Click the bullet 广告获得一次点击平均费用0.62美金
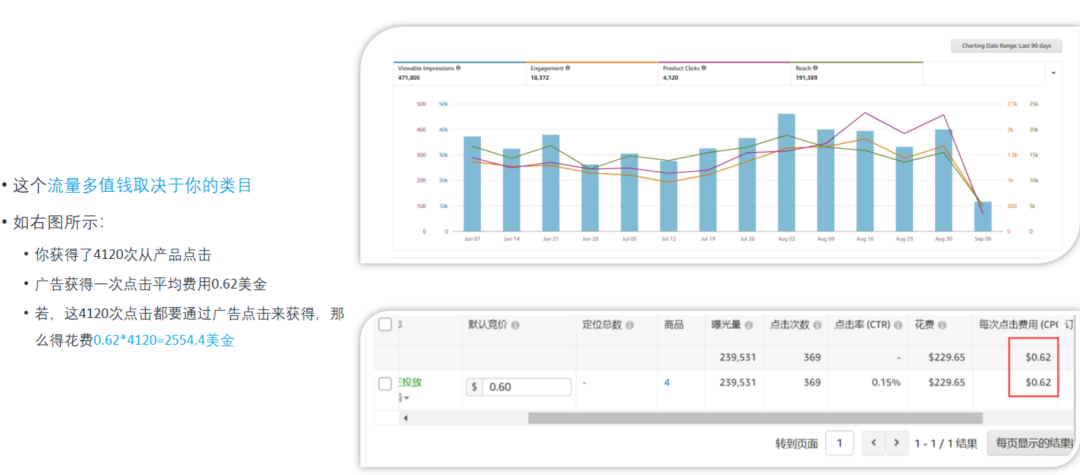Image resolution: width=1080 pixels, height=475 pixels. [150, 284]
